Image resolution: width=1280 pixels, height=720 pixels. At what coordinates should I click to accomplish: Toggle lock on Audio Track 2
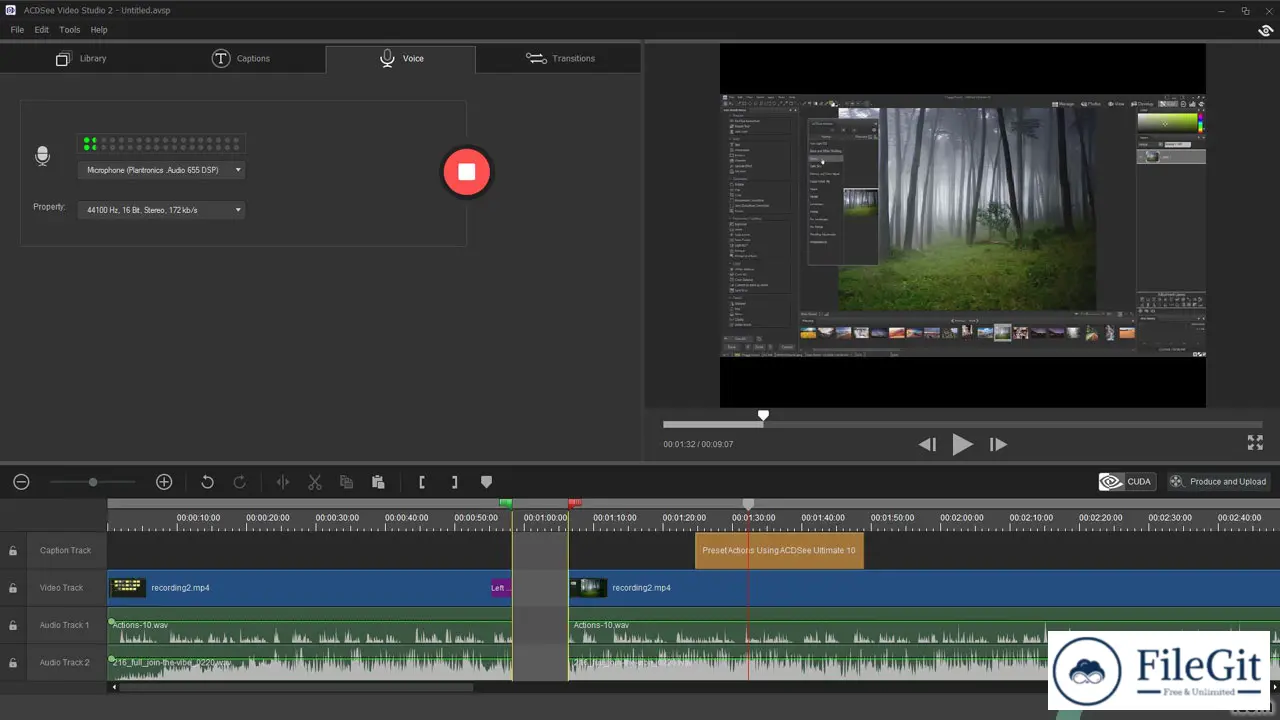[x=13, y=663]
